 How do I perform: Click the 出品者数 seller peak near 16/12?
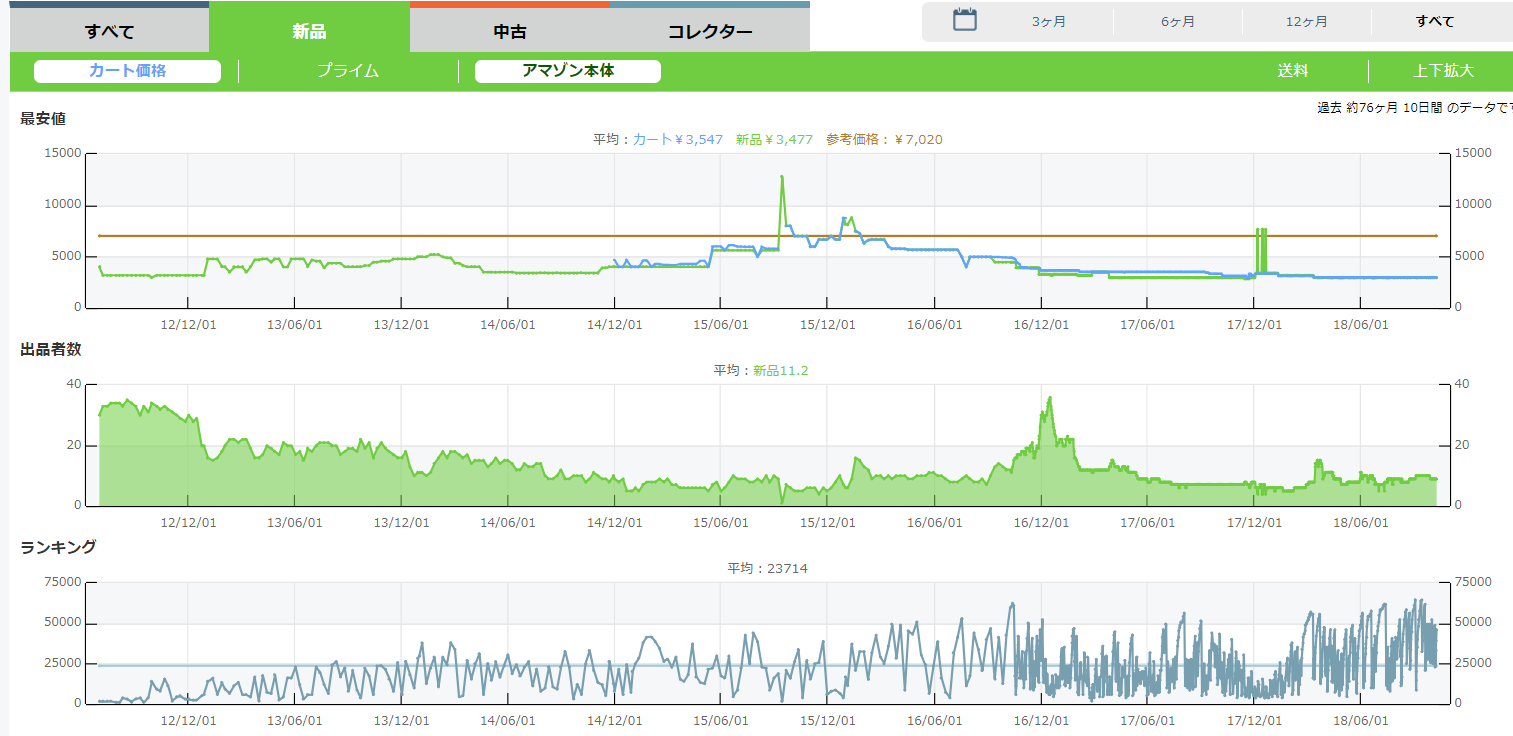pyautogui.click(x=1049, y=398)
